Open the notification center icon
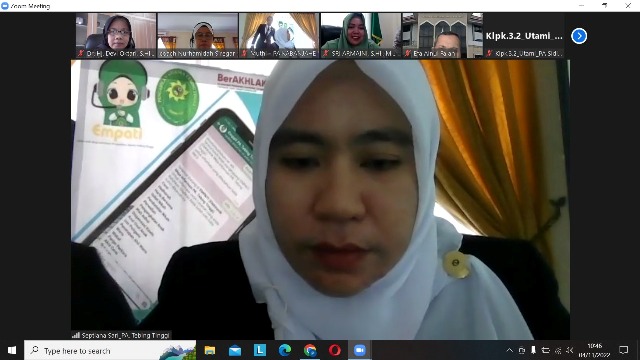640x360 pixels. [623, 350]
